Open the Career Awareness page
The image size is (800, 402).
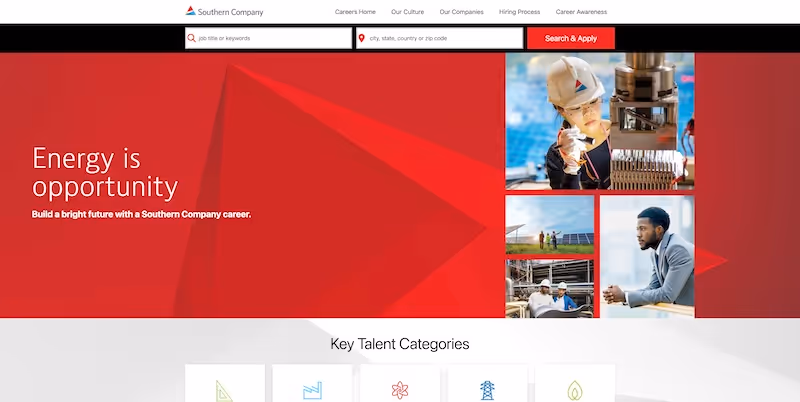pyautogui.click(x=581, y=12)
